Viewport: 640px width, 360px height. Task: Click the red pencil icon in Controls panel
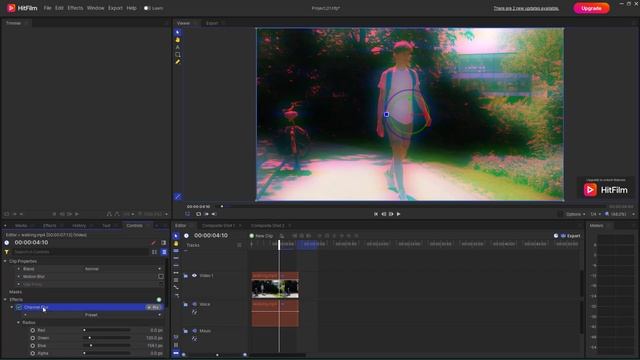(x=153, y=242)
